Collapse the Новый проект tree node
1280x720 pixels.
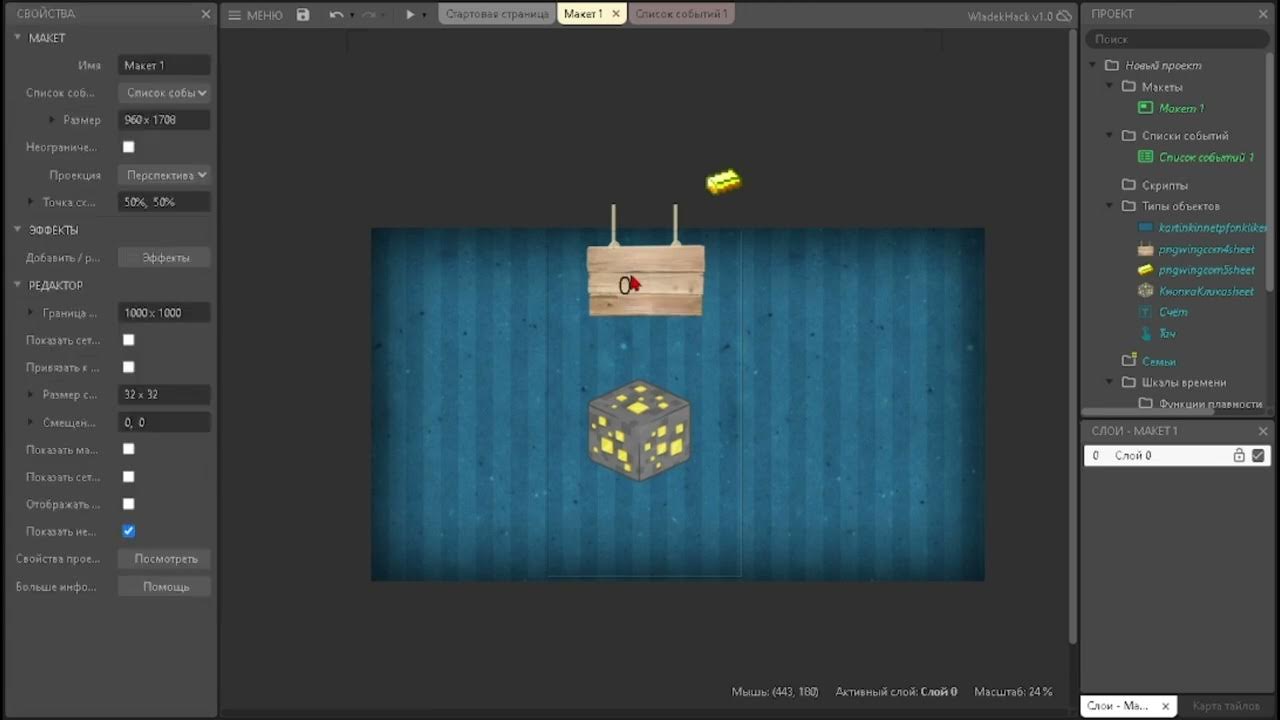pos(1093,65)
